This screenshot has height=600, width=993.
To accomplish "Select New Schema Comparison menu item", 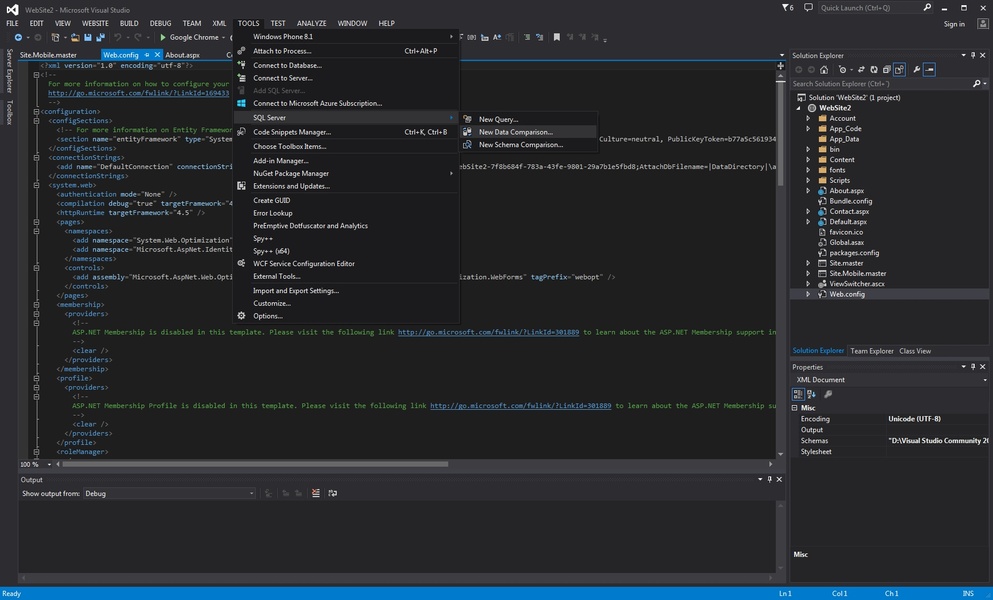I will coord(520,145).
